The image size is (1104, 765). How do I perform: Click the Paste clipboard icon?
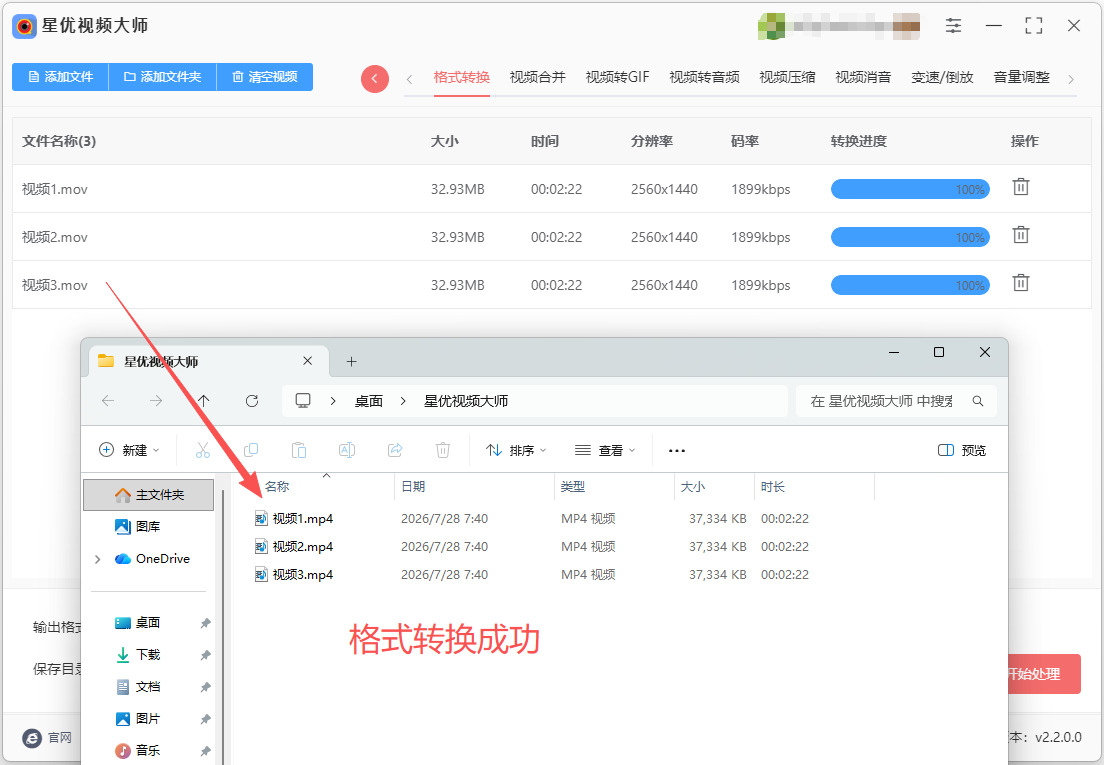coord(299,450)
